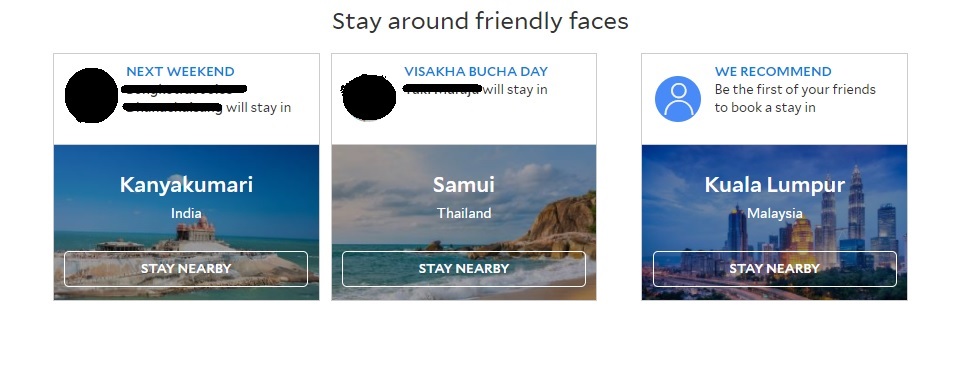
Task: Click the redacted avatar on Samui card
Action: [369, 97]
